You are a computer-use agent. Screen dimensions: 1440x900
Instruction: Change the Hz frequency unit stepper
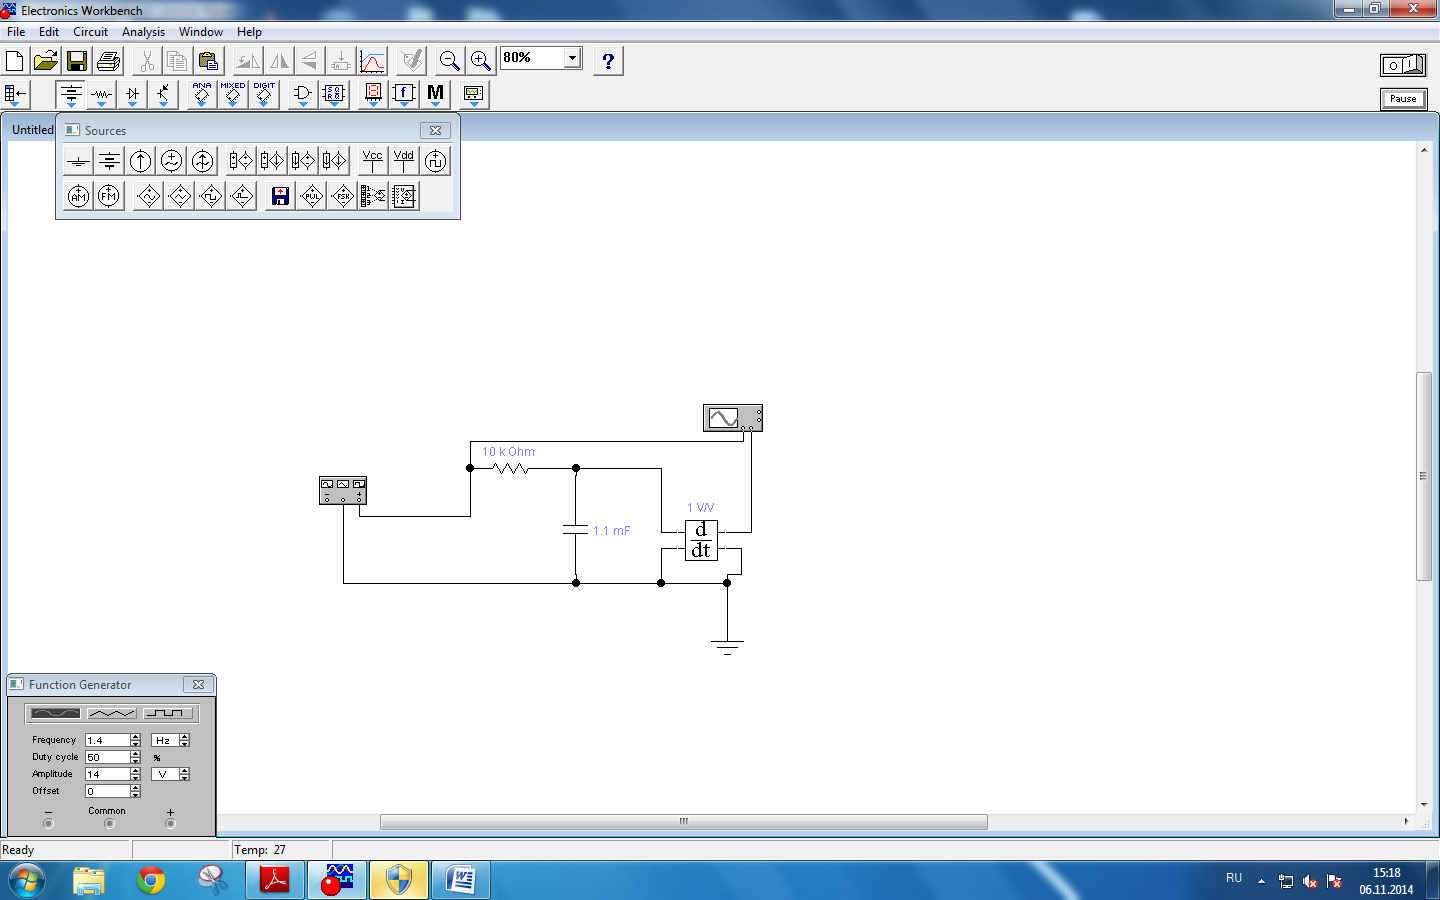tap(184, 740)
